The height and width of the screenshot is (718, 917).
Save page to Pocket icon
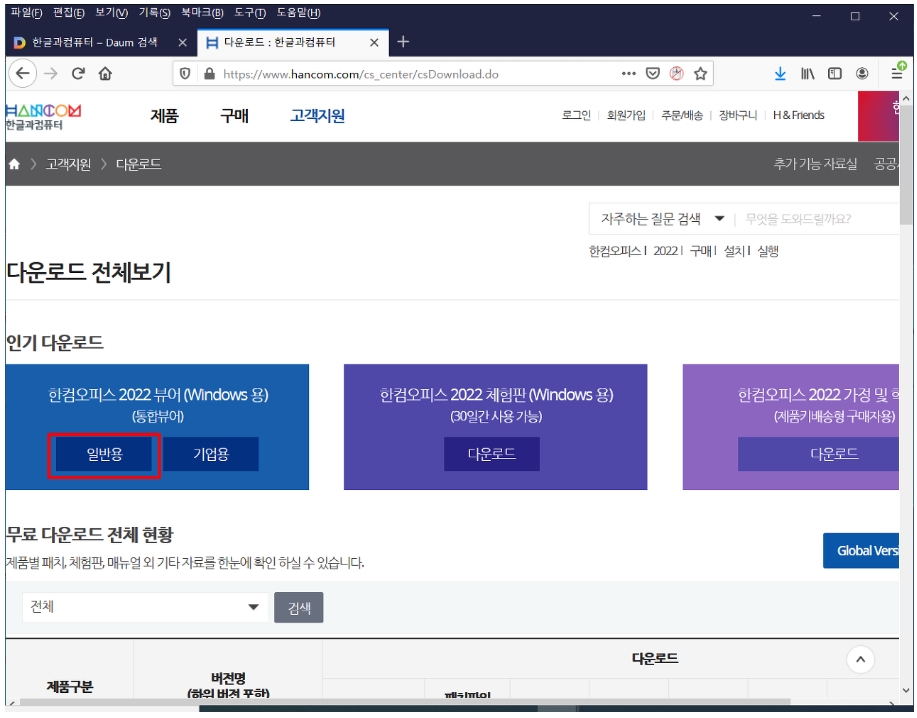point(653,74)
